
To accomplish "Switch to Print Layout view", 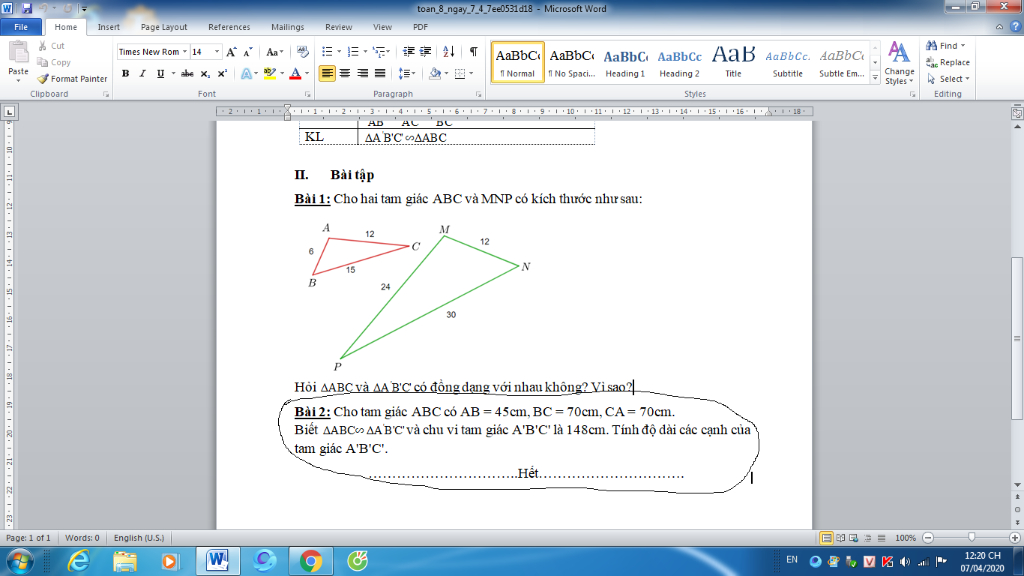I will [x=826, y=538].
